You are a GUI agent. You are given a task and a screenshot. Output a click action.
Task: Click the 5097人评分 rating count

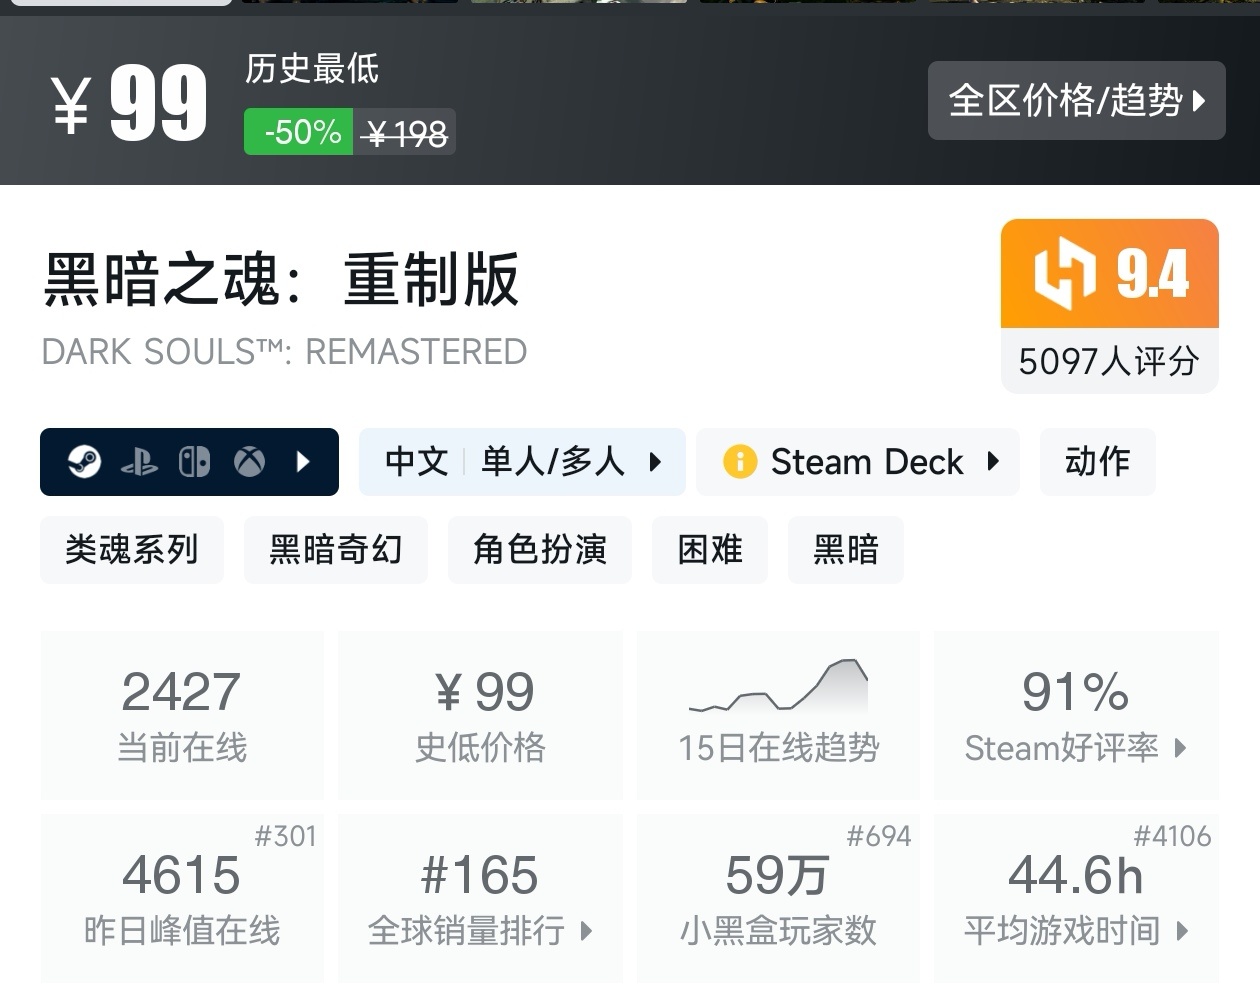(1109, 361)
